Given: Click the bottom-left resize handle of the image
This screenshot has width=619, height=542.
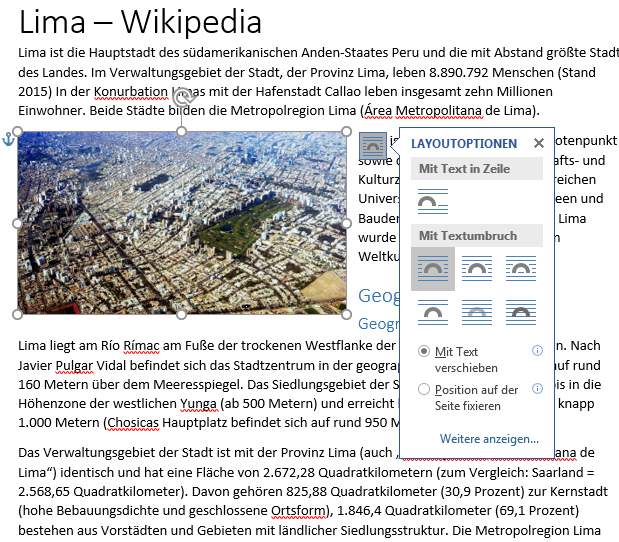Looking at the screenshot, I should 18,315.
